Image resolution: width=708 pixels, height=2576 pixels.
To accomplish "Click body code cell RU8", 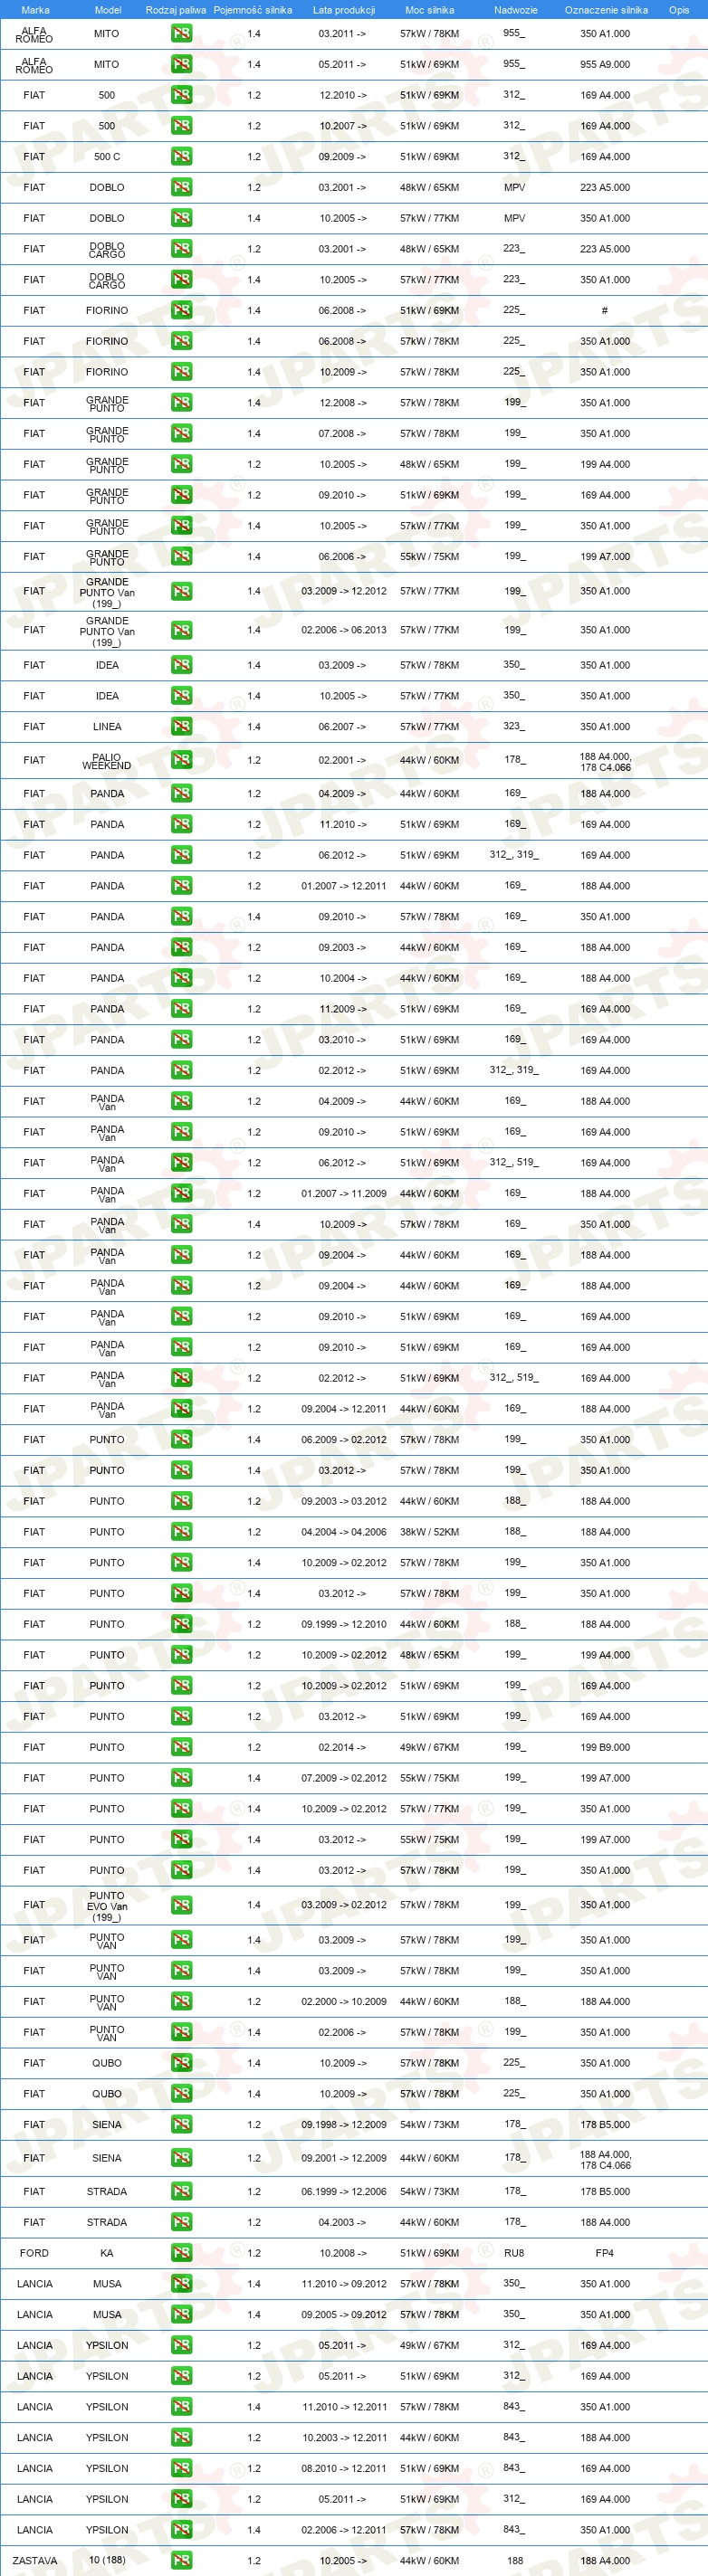I will tap(514, 2253).
